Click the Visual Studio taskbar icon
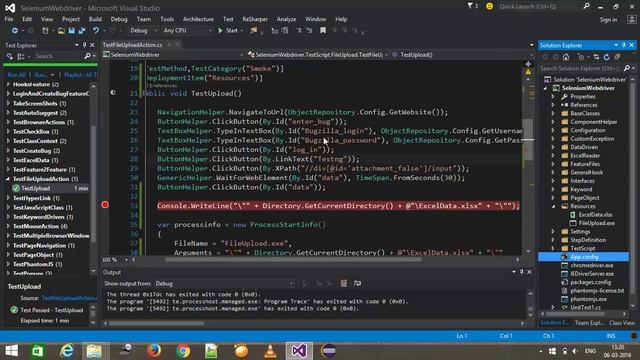Image resolution: width=640 pixels, height=360 pixels. (x=299, y=351)
